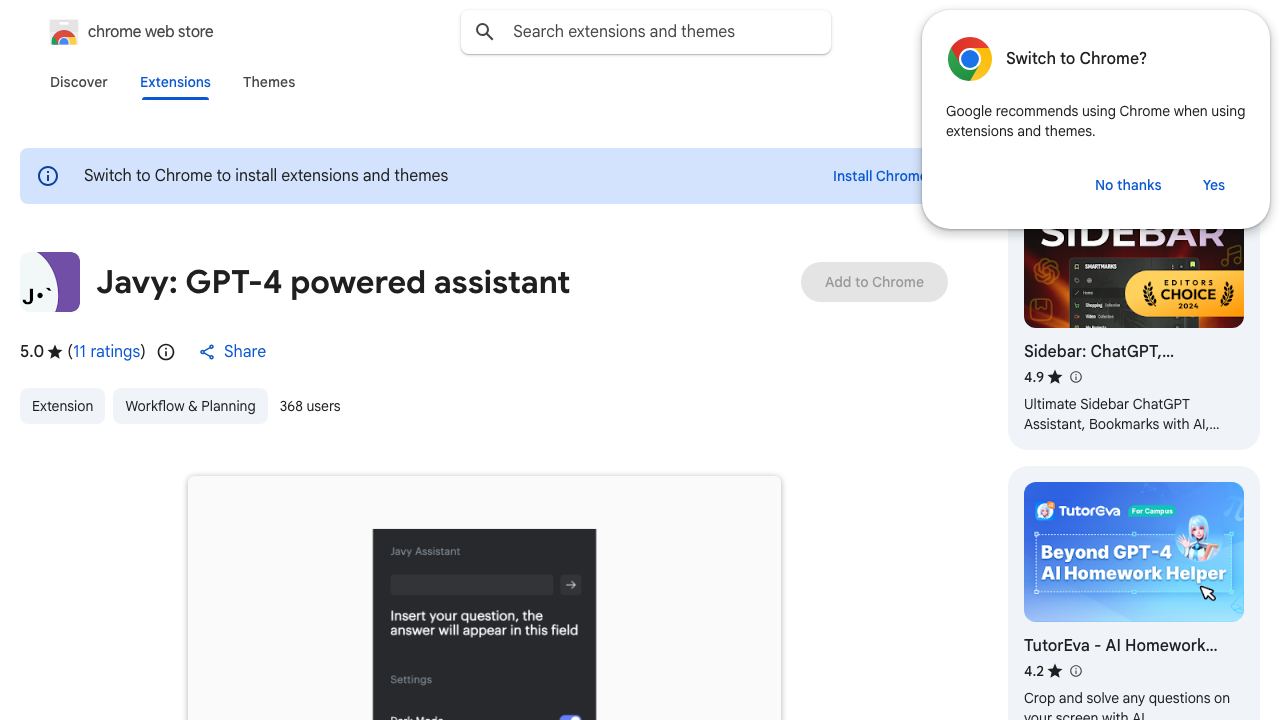
Task: Click the Ultimate Sidebar ChatGPT description
Action: [x=1121, y=414]
